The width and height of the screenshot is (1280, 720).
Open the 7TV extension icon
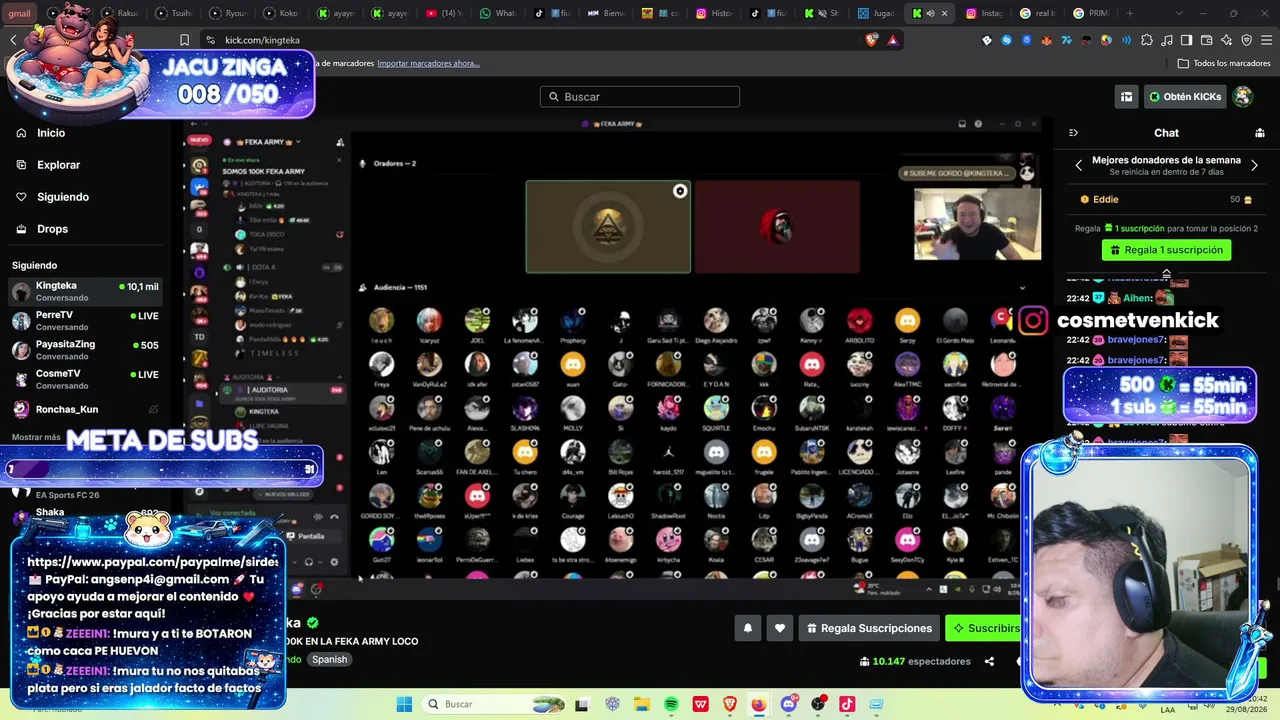tap(1066, 40)
